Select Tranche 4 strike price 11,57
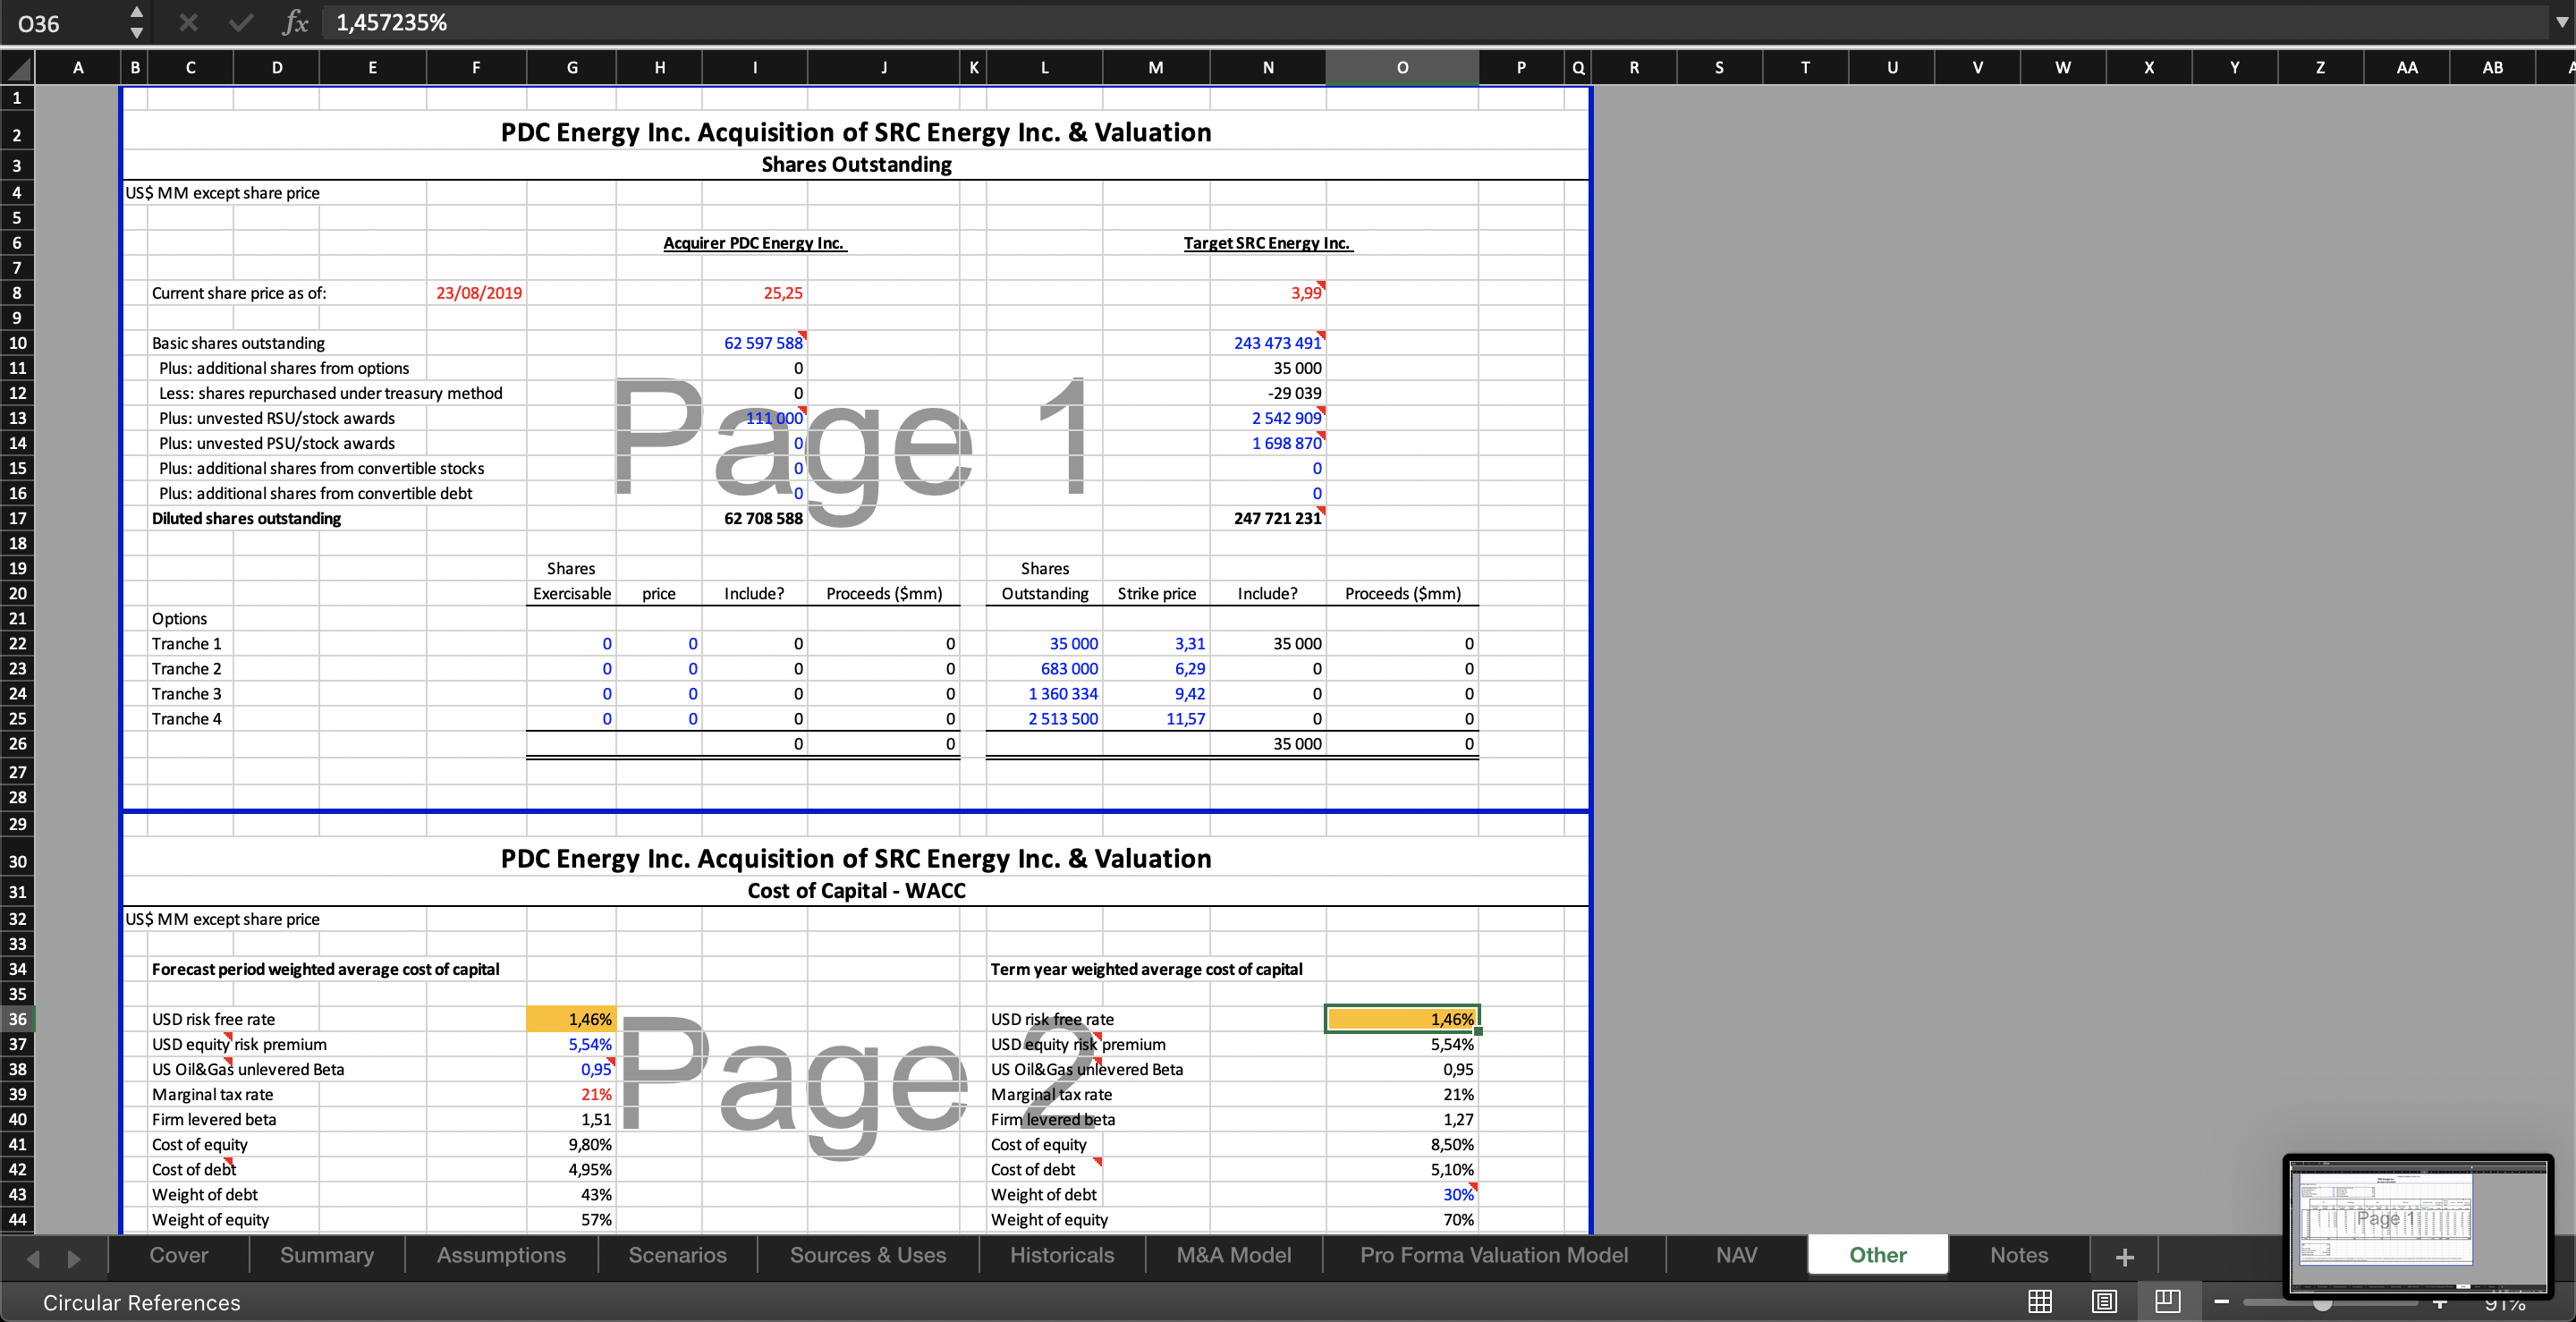Viewport: 2576px width, 1322px height. click(x=1156, y=718)
